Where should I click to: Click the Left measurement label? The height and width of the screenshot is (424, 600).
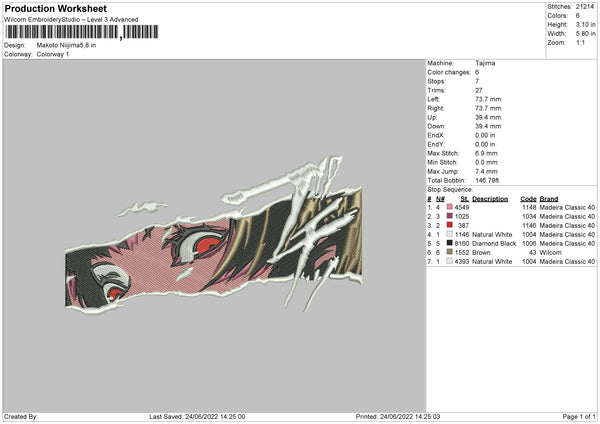(x=434, y=99)
